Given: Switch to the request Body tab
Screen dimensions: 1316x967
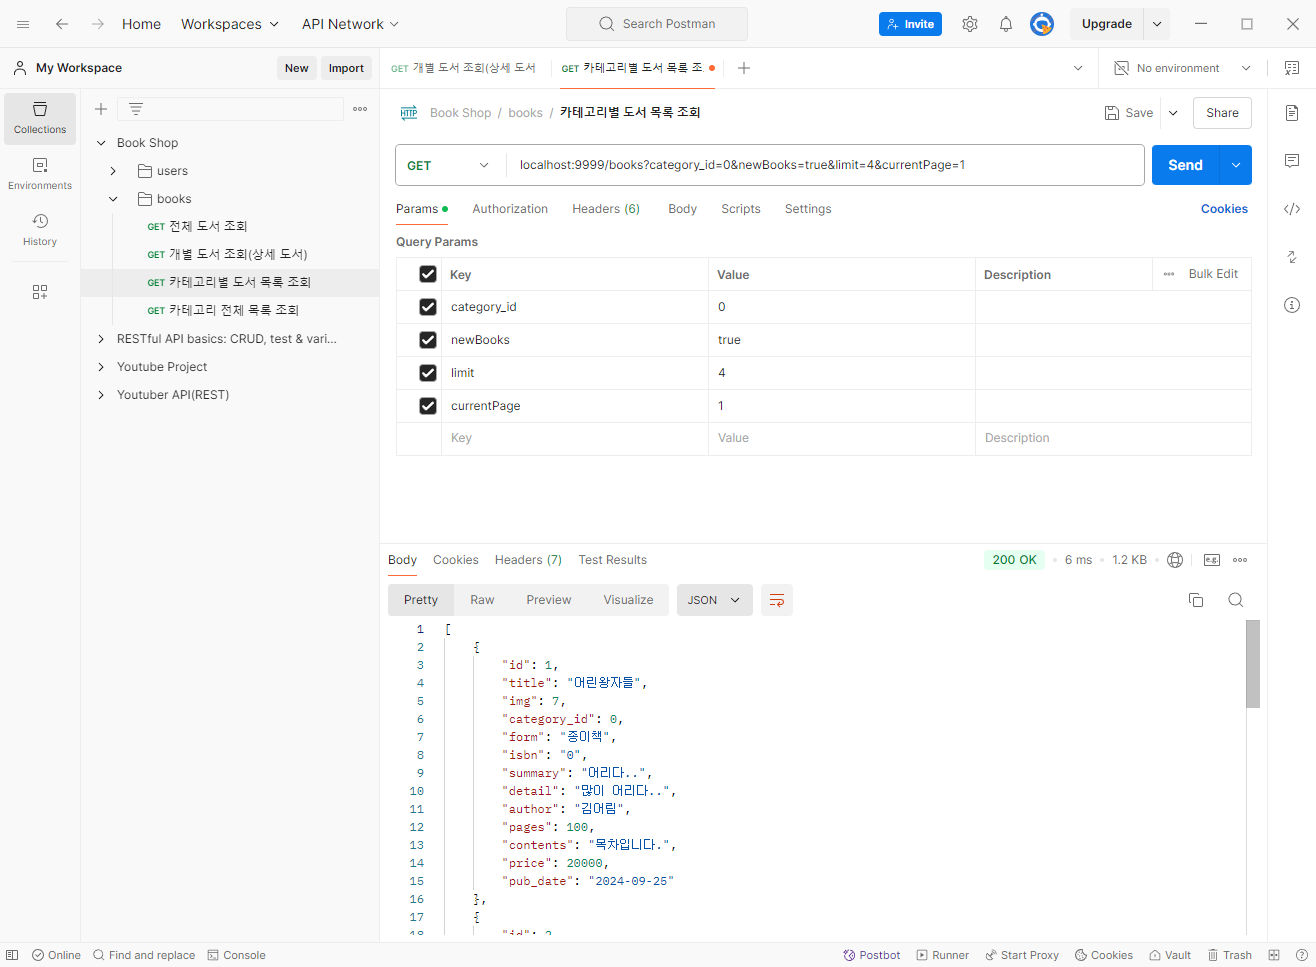Looking at the screenshot, I should (682, 209).
